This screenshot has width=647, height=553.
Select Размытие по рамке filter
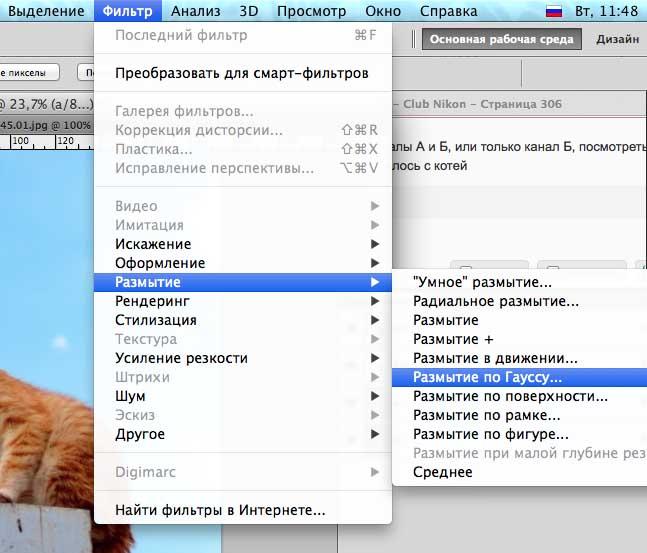pyautogui.click(x=519, y=415)
